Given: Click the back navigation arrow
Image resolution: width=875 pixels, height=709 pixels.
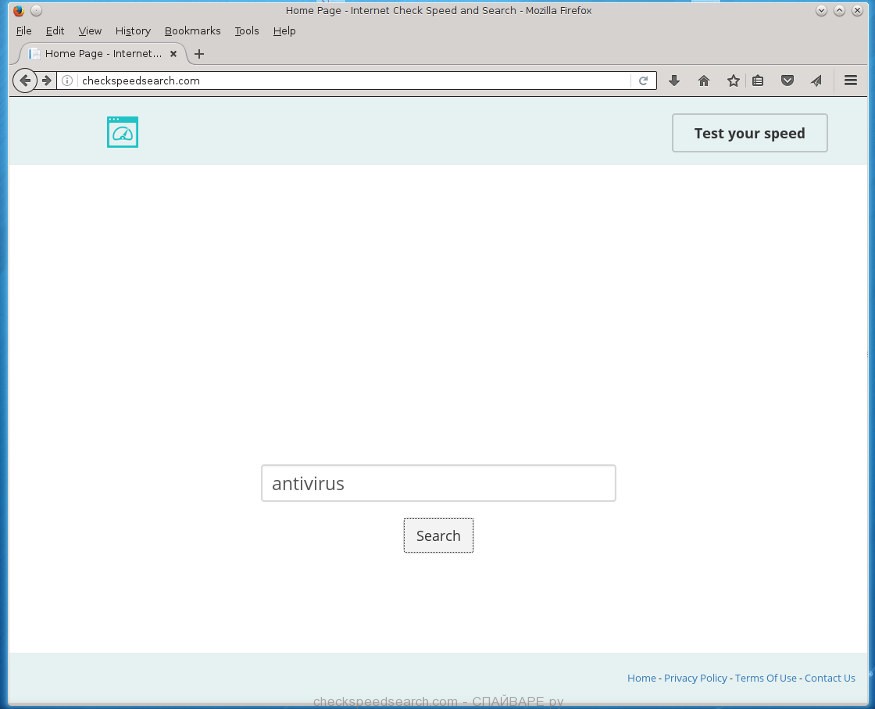Looking at the screenshot, I should pyautogui.click(x=25, y=81).
